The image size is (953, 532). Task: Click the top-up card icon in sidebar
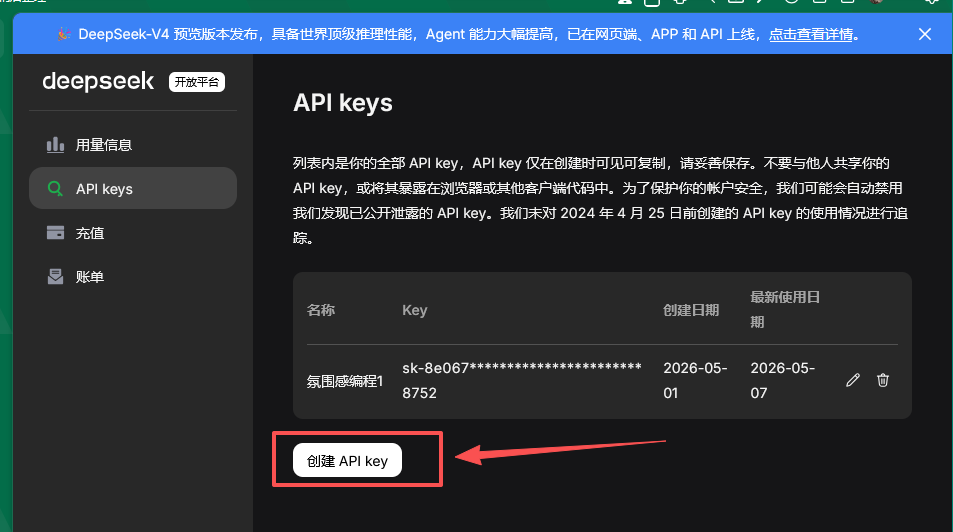(x=55, y=233)
